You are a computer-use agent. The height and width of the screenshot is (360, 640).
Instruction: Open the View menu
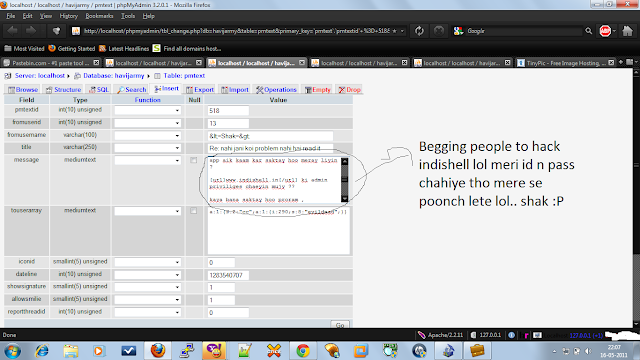[46, 16]
